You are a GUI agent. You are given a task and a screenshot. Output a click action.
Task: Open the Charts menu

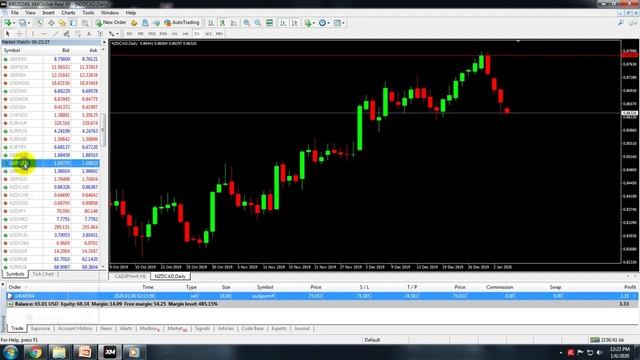68,13
